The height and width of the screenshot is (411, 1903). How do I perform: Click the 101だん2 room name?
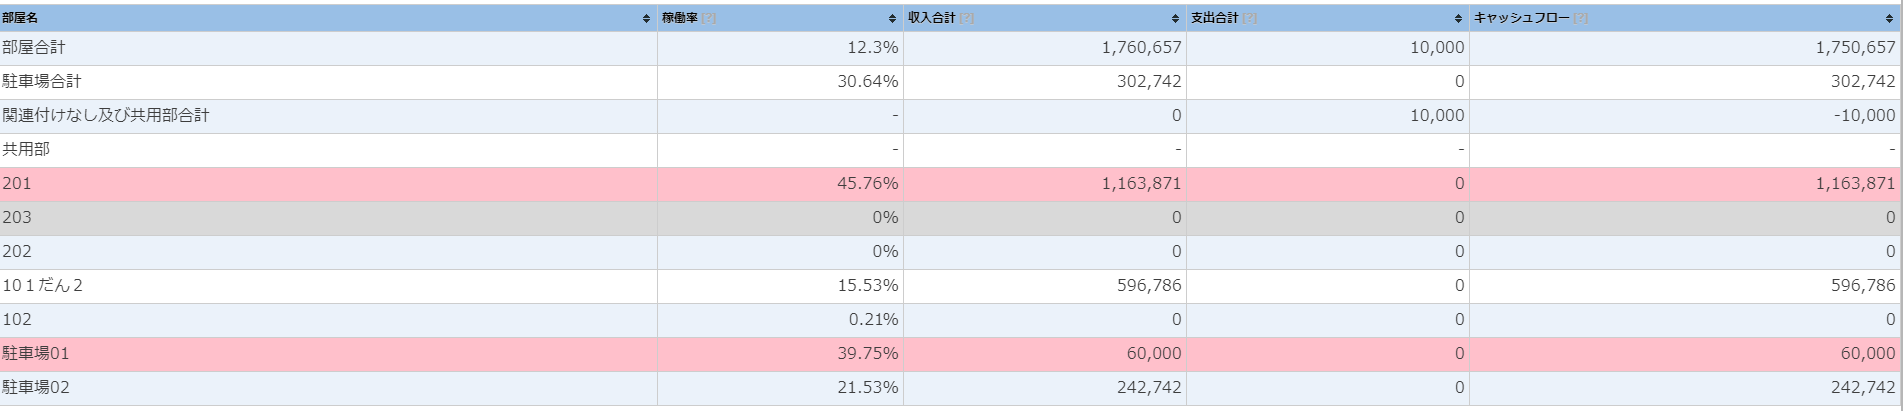pyautogui.click(x=43, y=286)
